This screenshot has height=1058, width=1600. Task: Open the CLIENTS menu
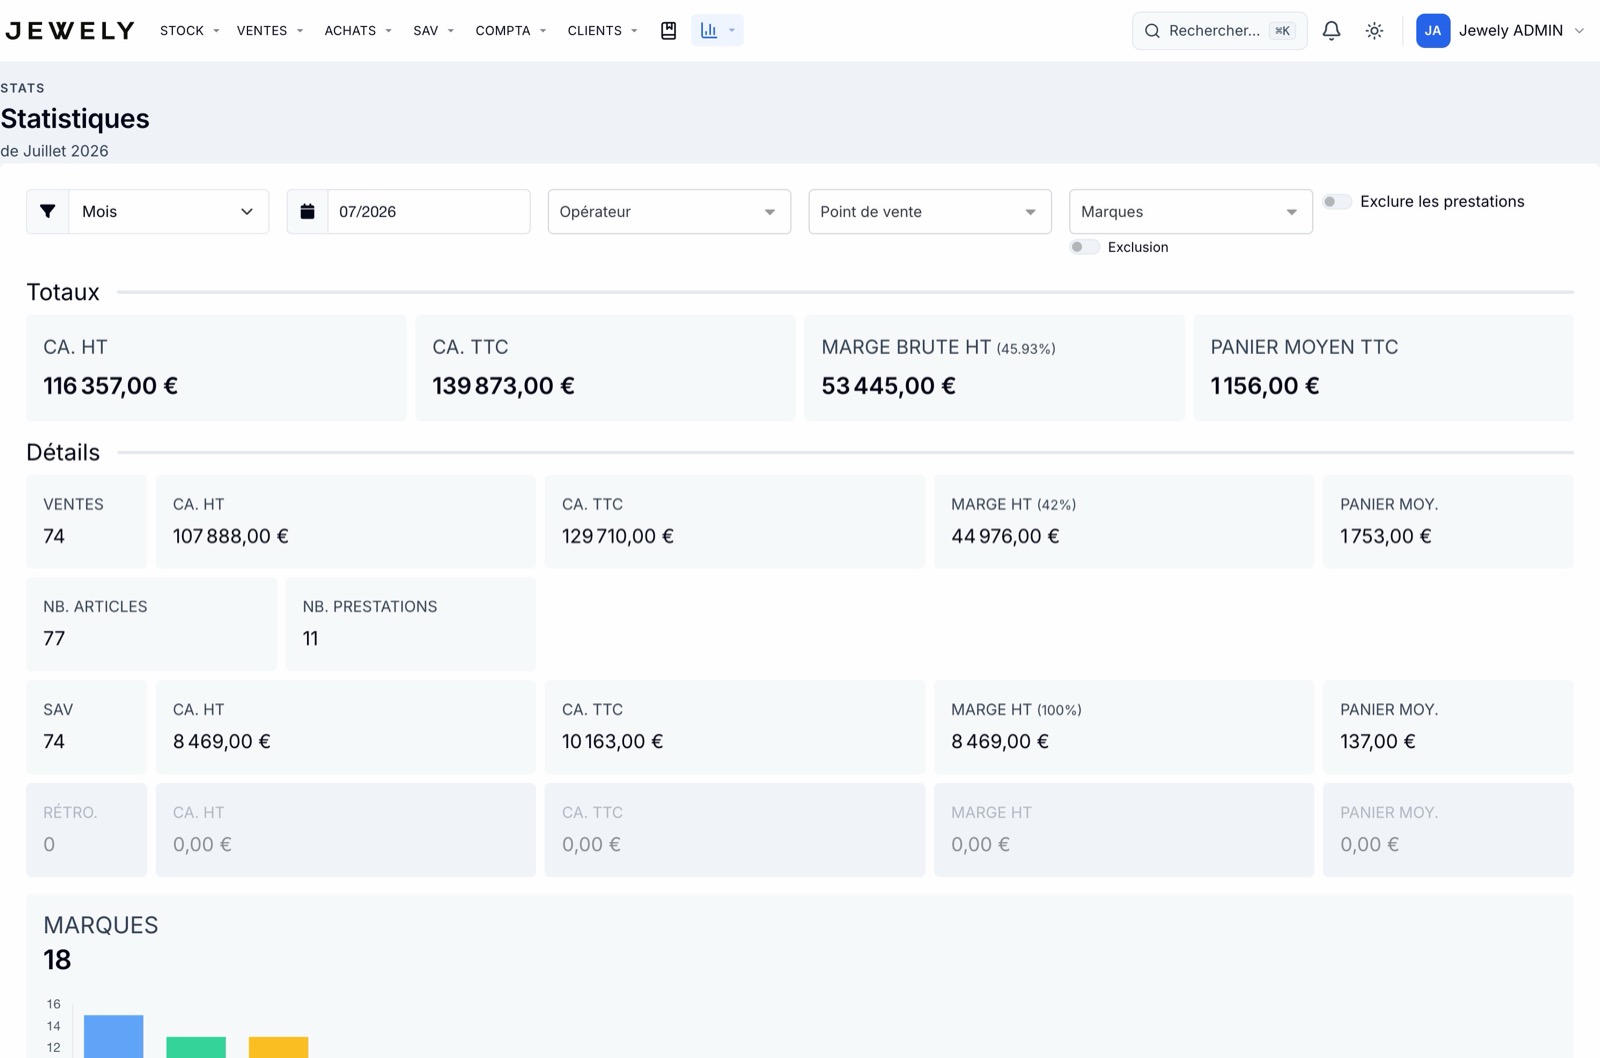603,31
